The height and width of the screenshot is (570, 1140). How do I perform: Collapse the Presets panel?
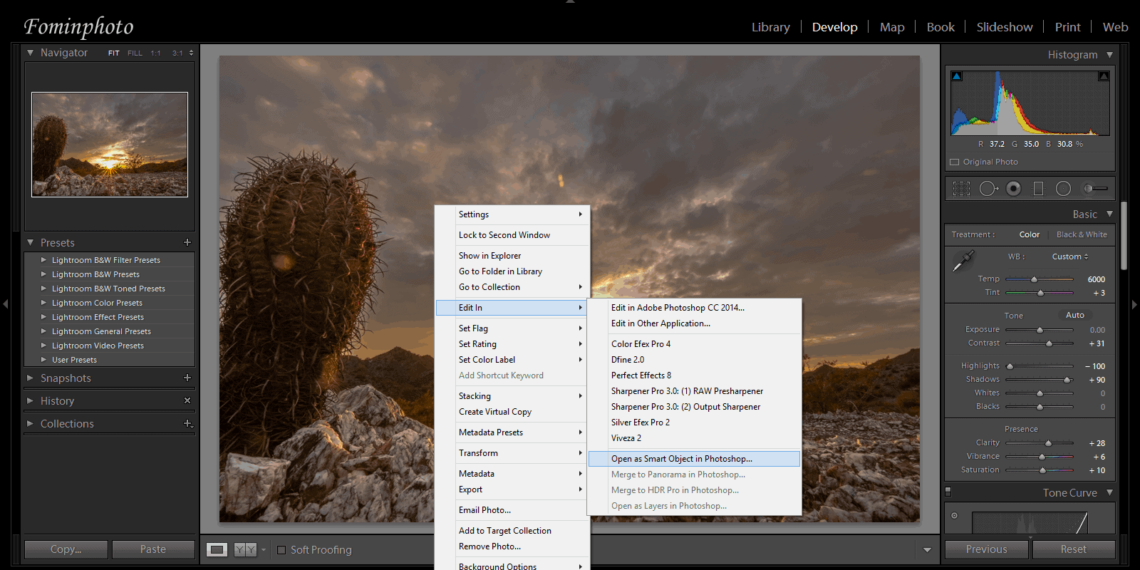pos(31,242)
